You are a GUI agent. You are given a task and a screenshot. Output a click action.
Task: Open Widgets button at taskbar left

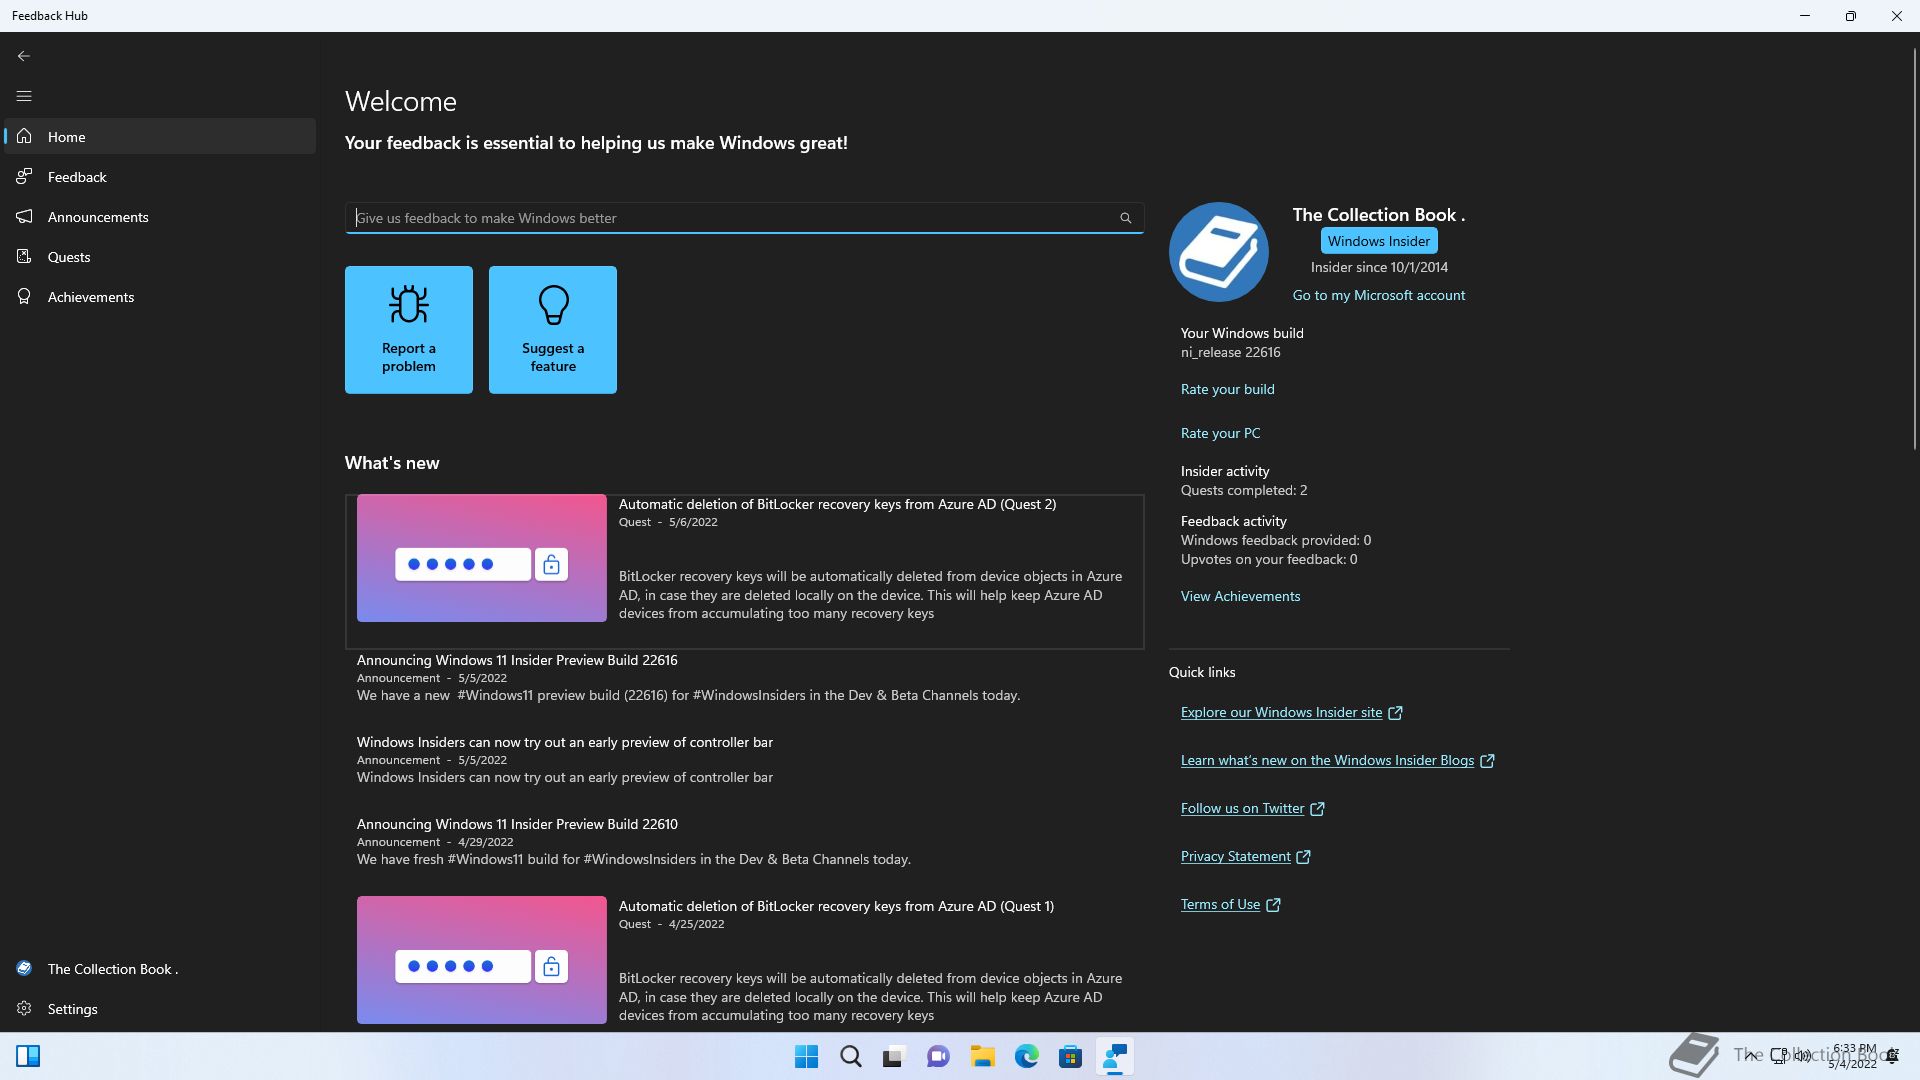[28, 1056]
